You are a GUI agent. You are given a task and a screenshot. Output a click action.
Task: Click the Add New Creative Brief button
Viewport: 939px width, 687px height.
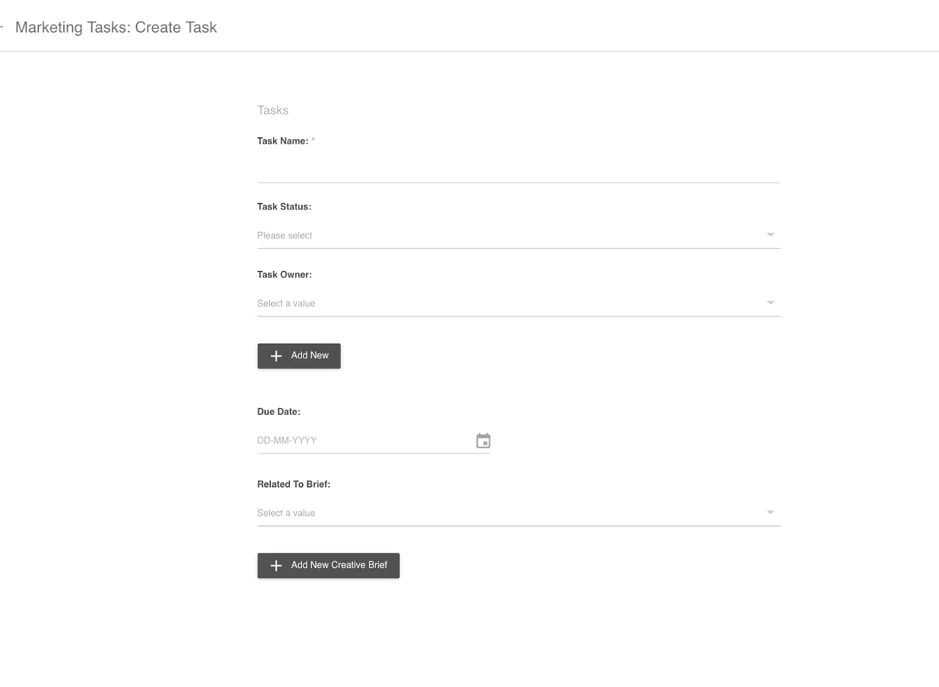pyautogui.click(x=328, y=565)
